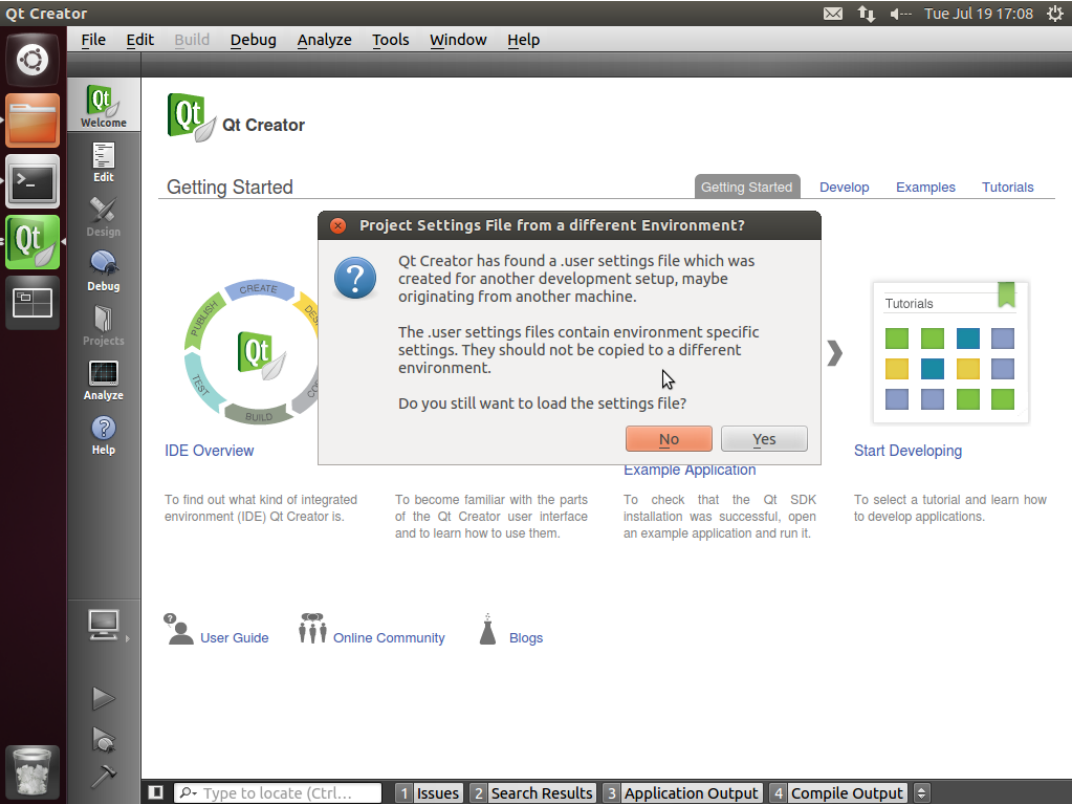Open the sound volume indicator
Screen dimensions: 1074x804
coord(900,14)
